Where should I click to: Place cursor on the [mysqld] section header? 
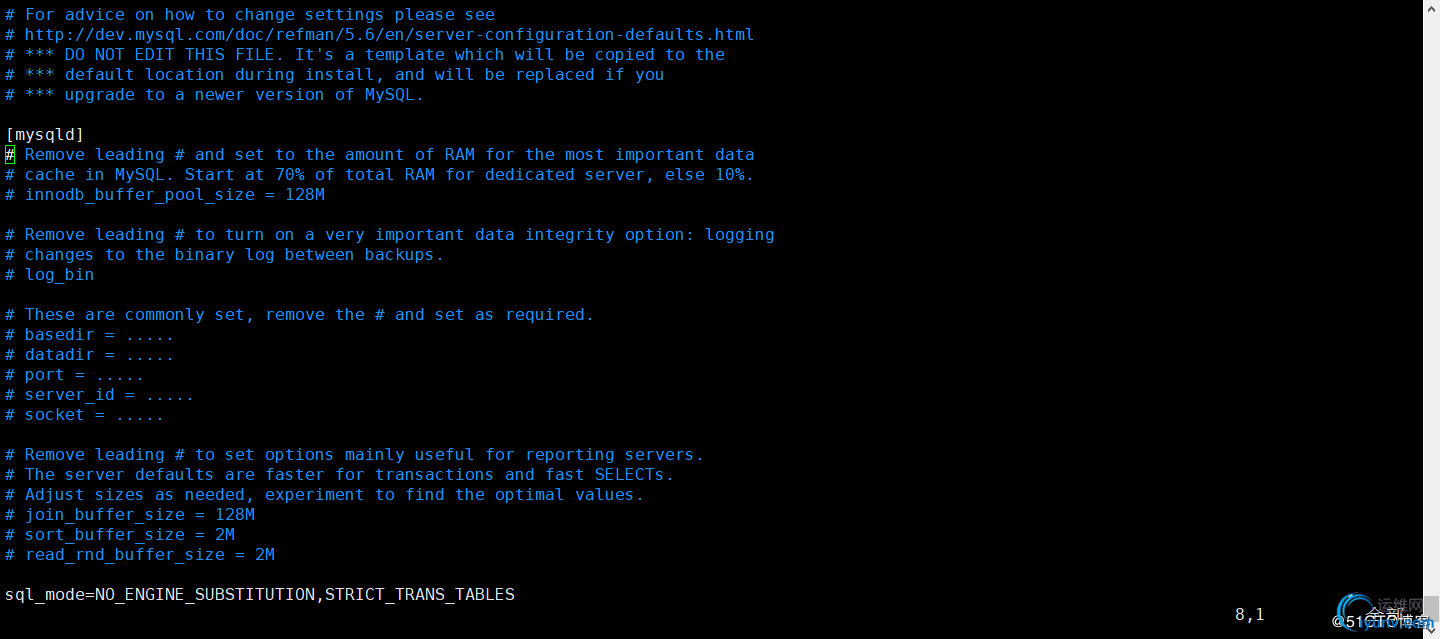pos(45,135)
